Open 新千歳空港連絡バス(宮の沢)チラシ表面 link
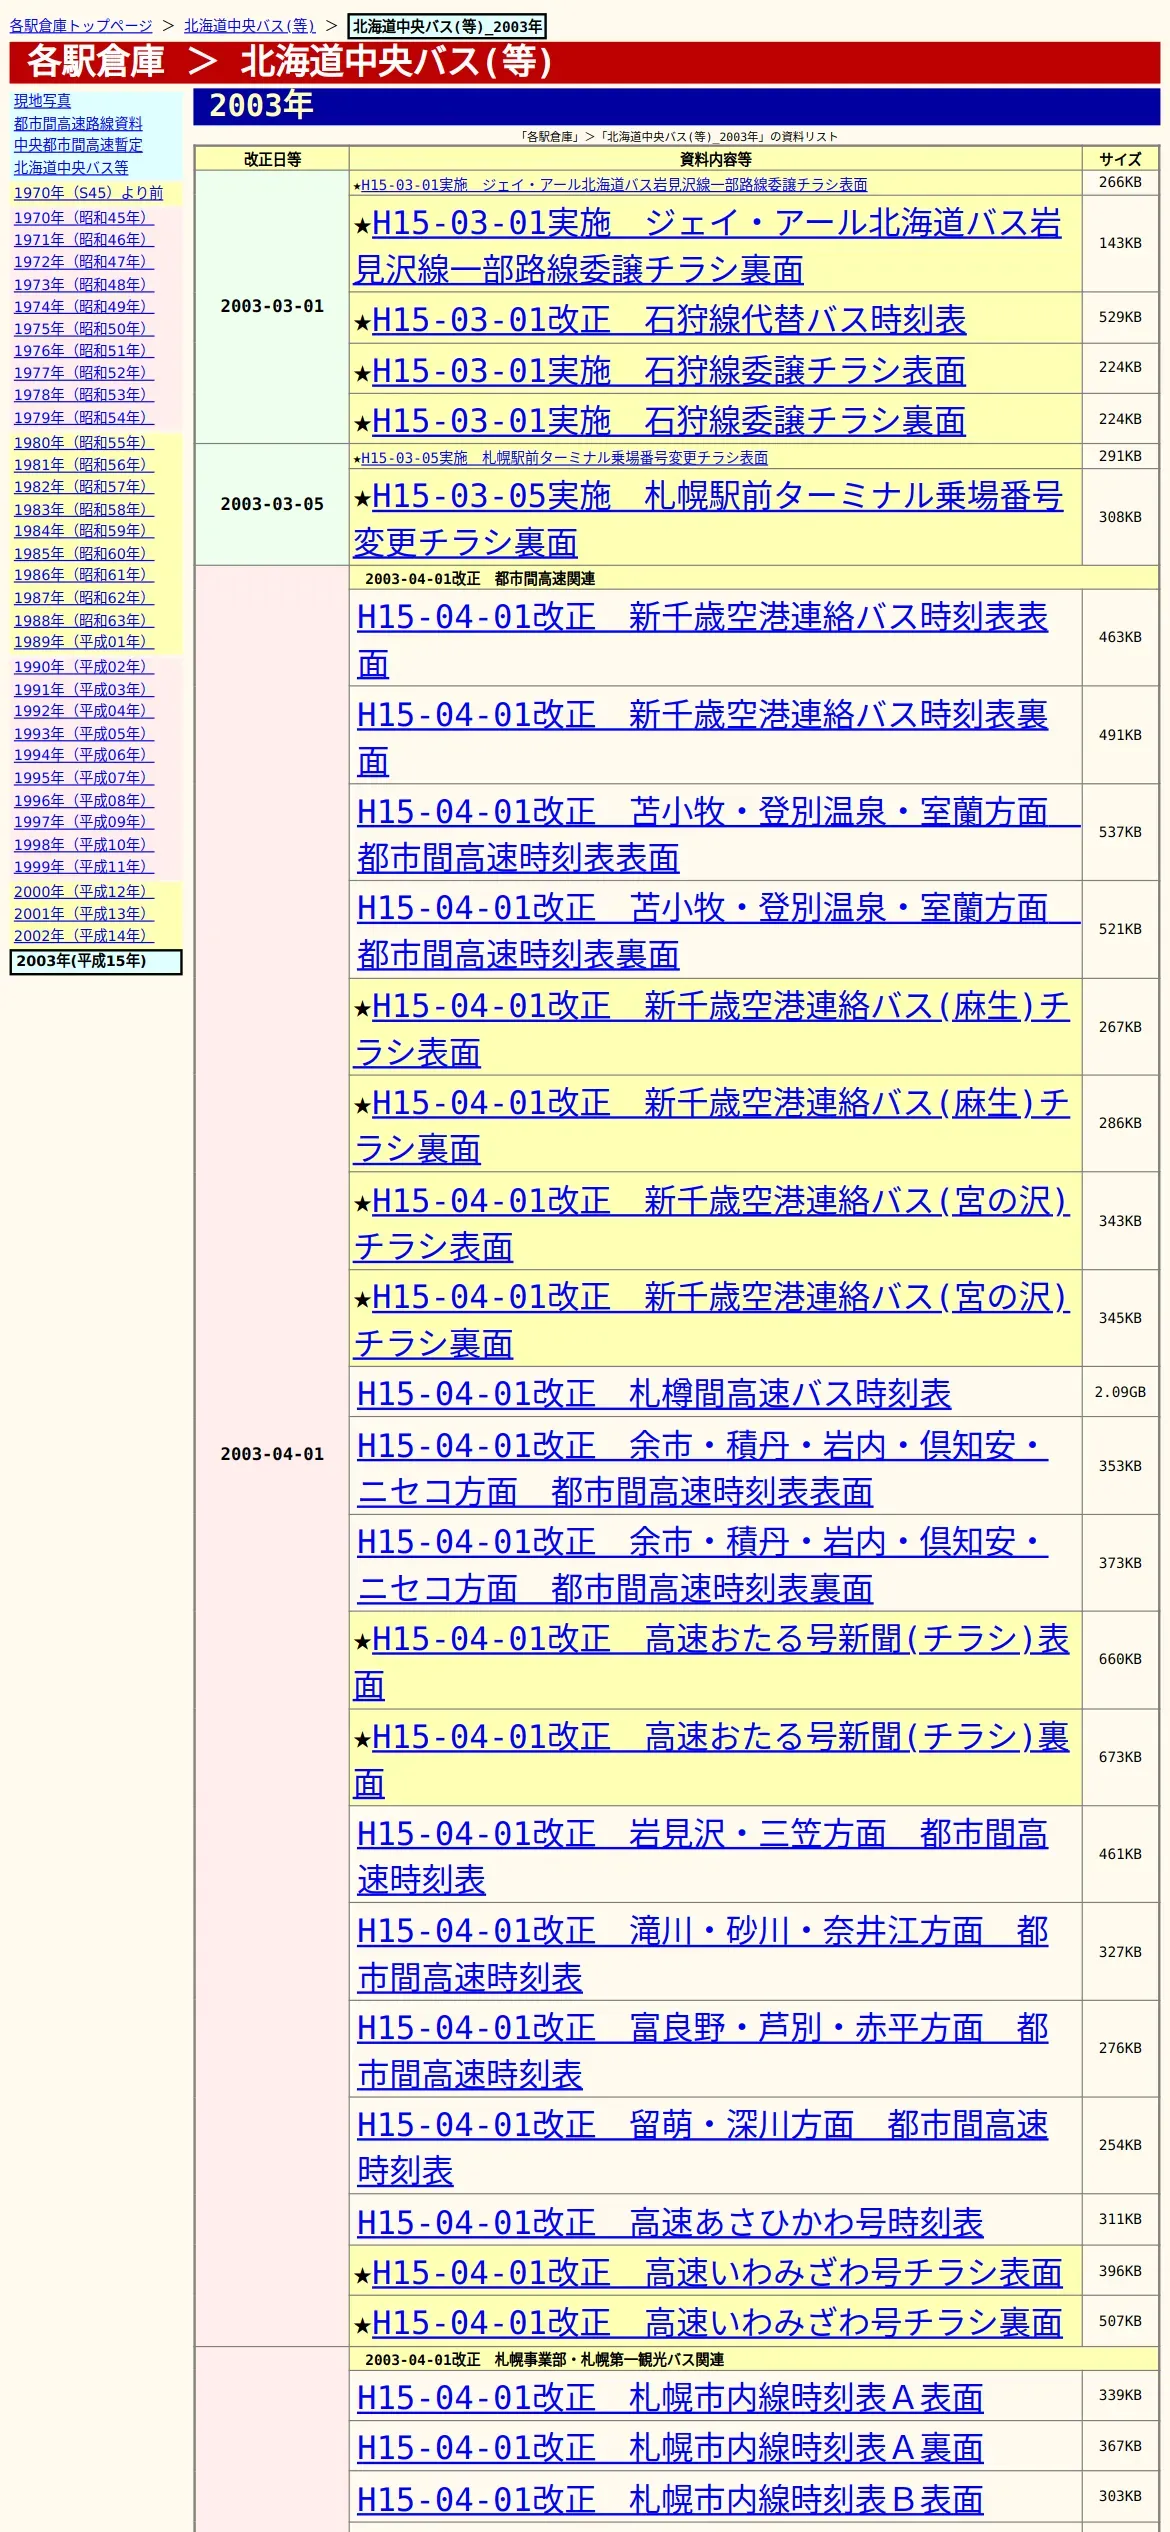This screenshot has height=2532, width=1170. click(712, 1223)
